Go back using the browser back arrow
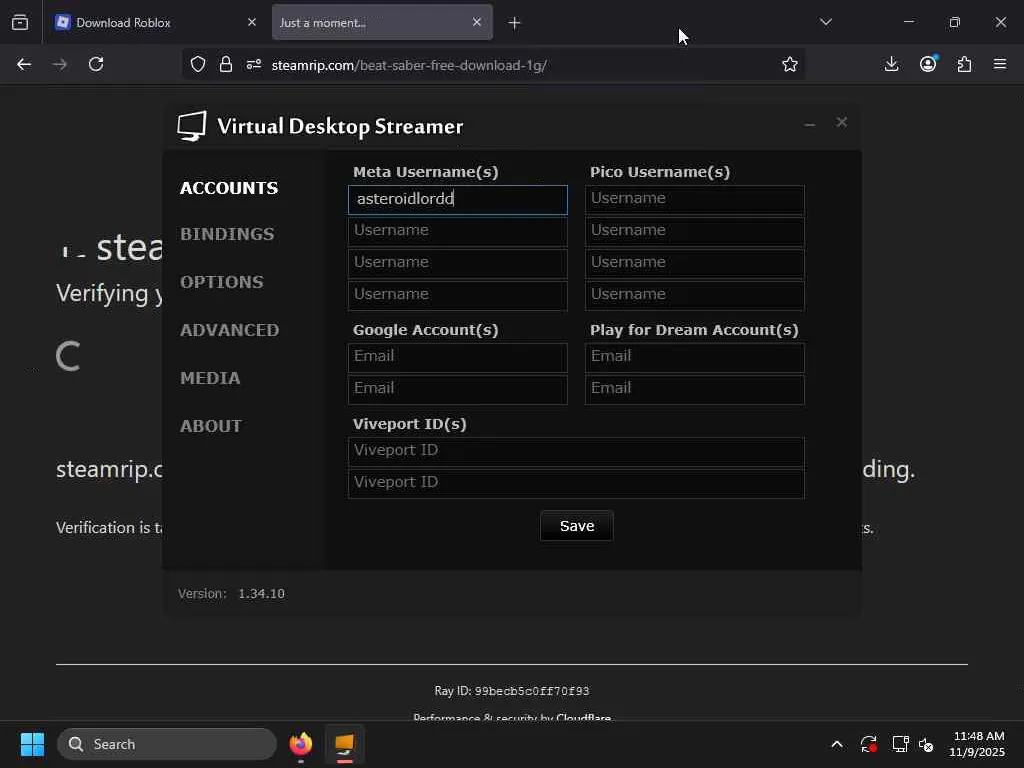The image size is (1024, 768). coord(24,64)
